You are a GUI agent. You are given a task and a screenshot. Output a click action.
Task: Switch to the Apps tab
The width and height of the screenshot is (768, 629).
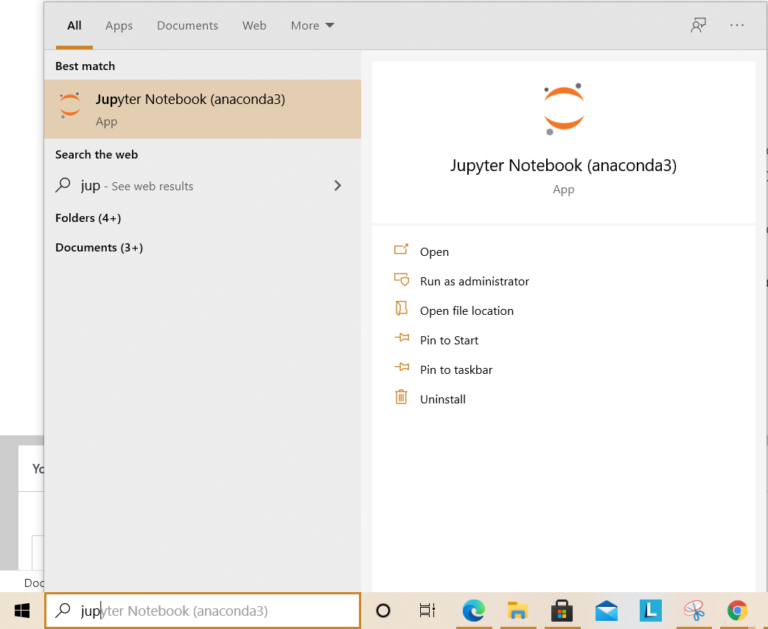[x=119, y=25]
